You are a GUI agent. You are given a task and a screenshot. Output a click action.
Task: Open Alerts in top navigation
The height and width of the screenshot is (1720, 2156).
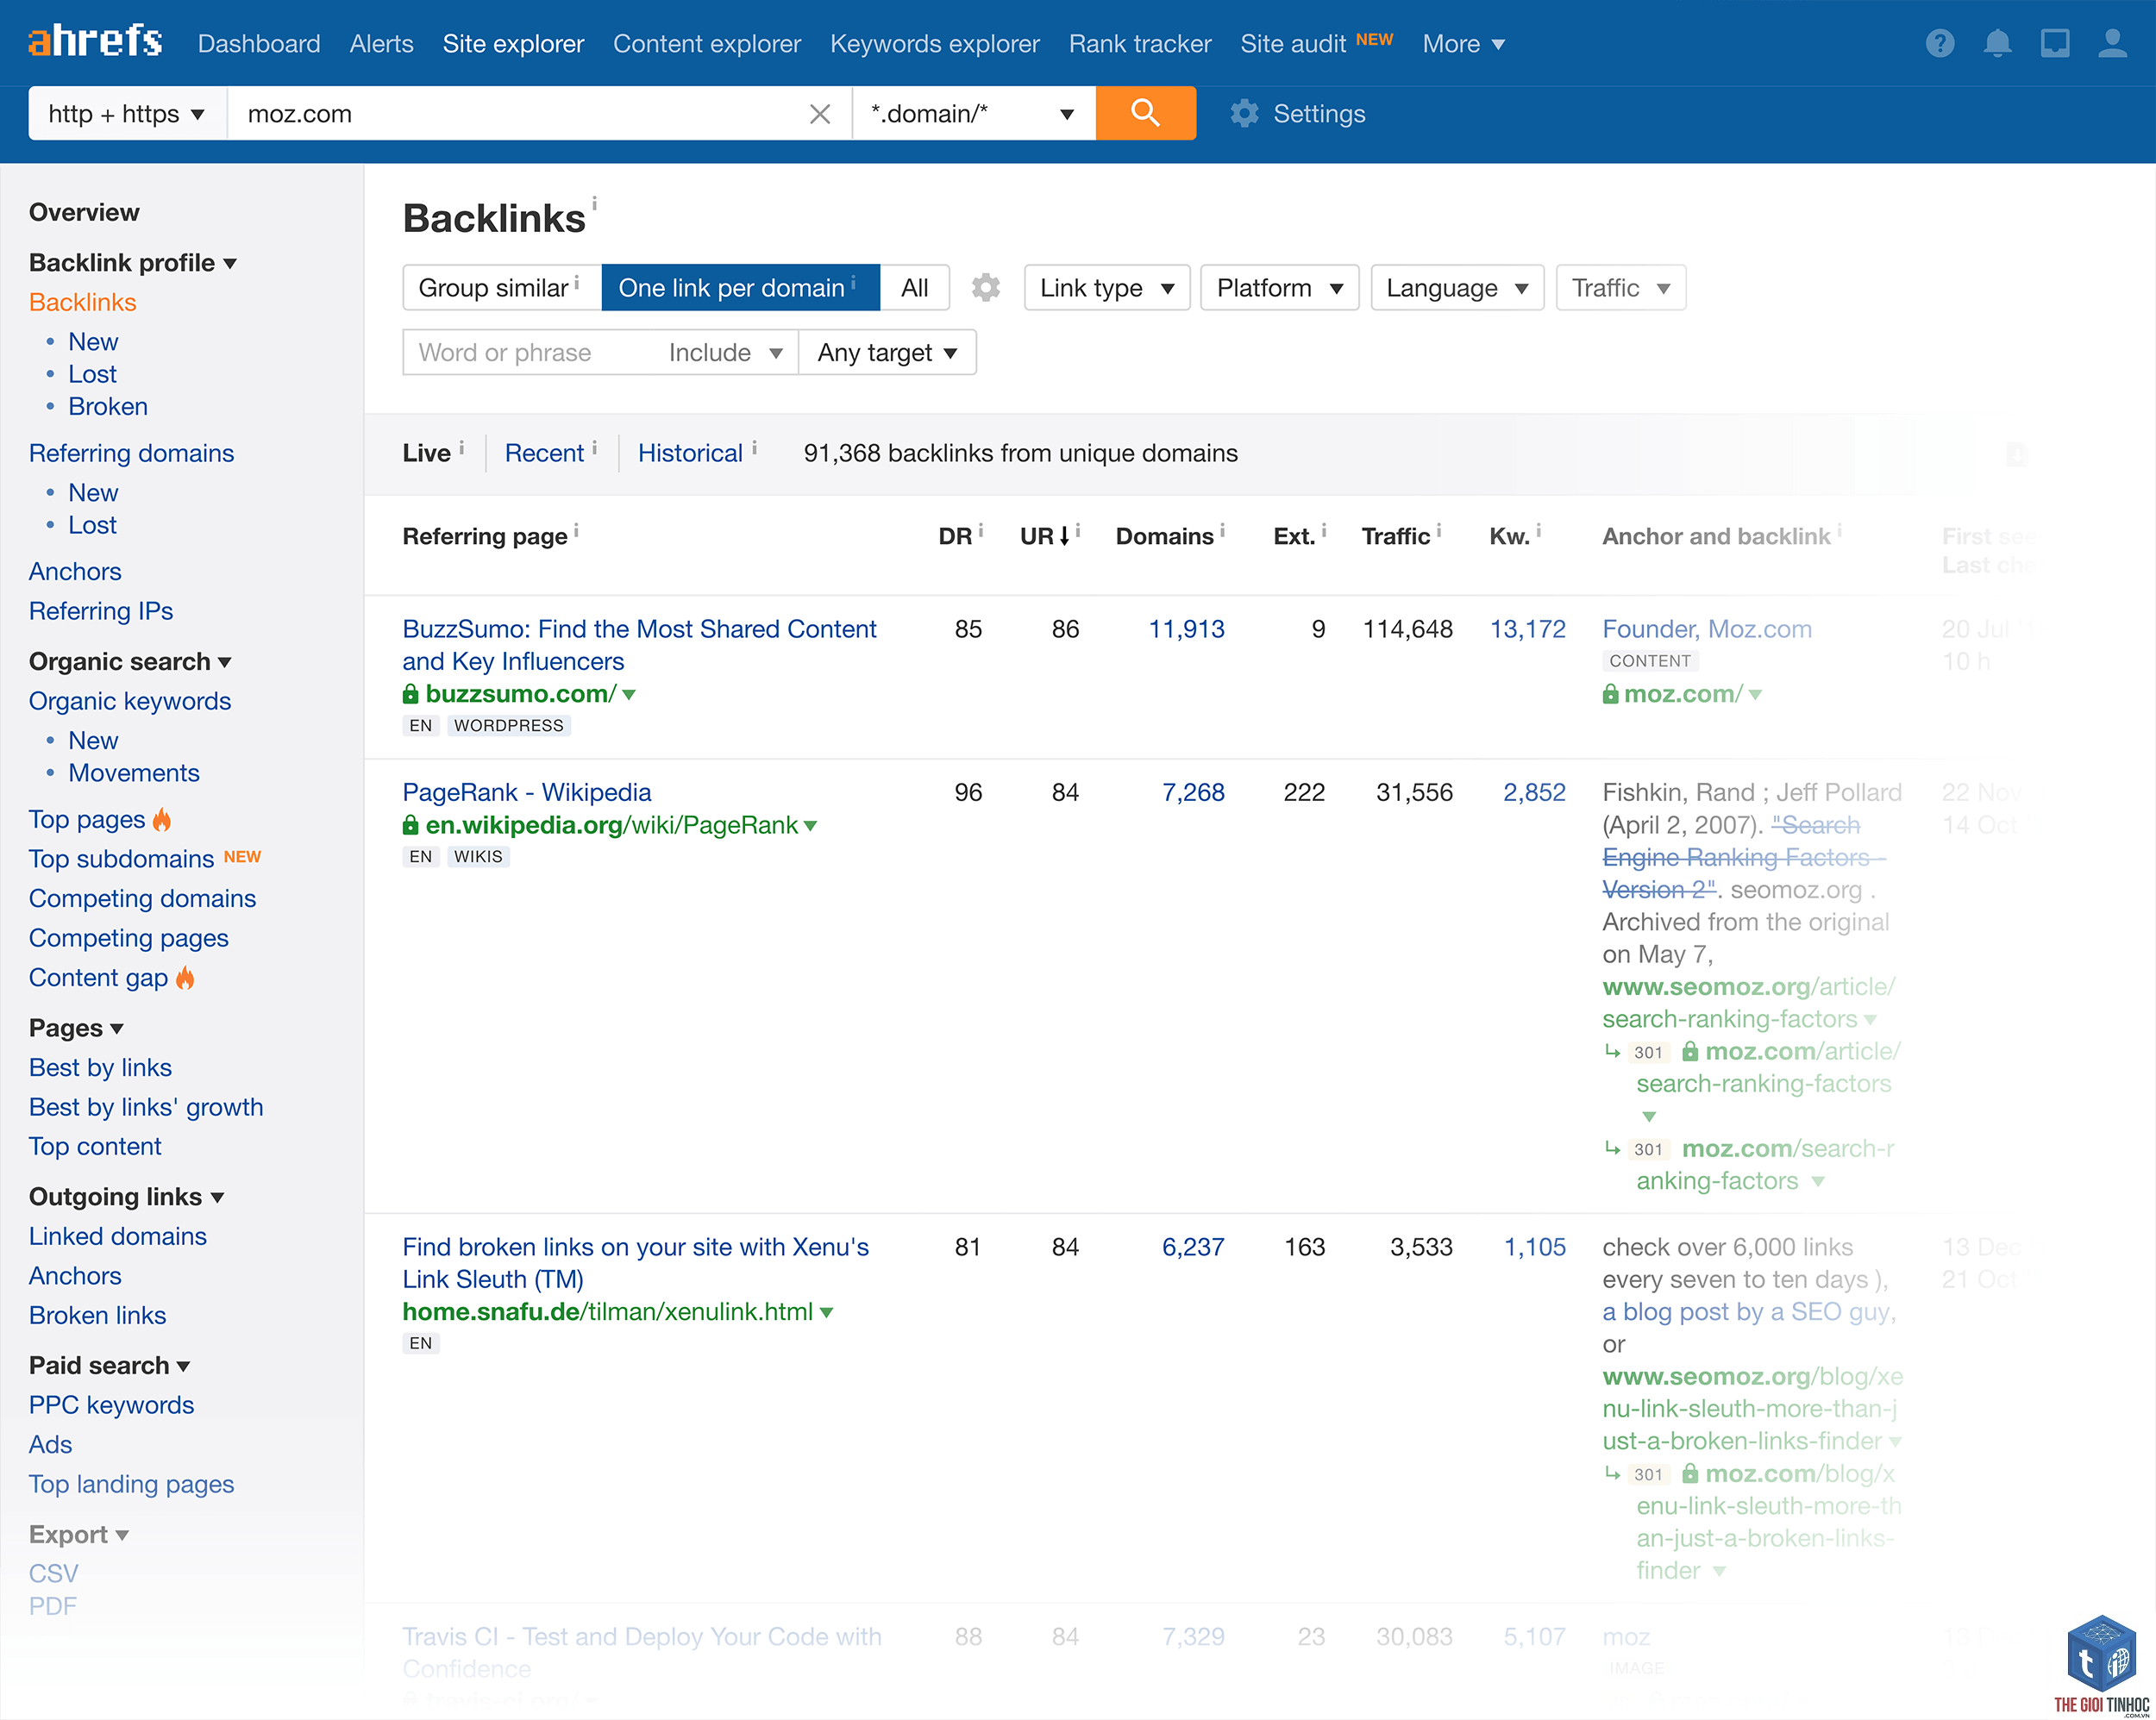pyautogui.click(x=381, y=43)
